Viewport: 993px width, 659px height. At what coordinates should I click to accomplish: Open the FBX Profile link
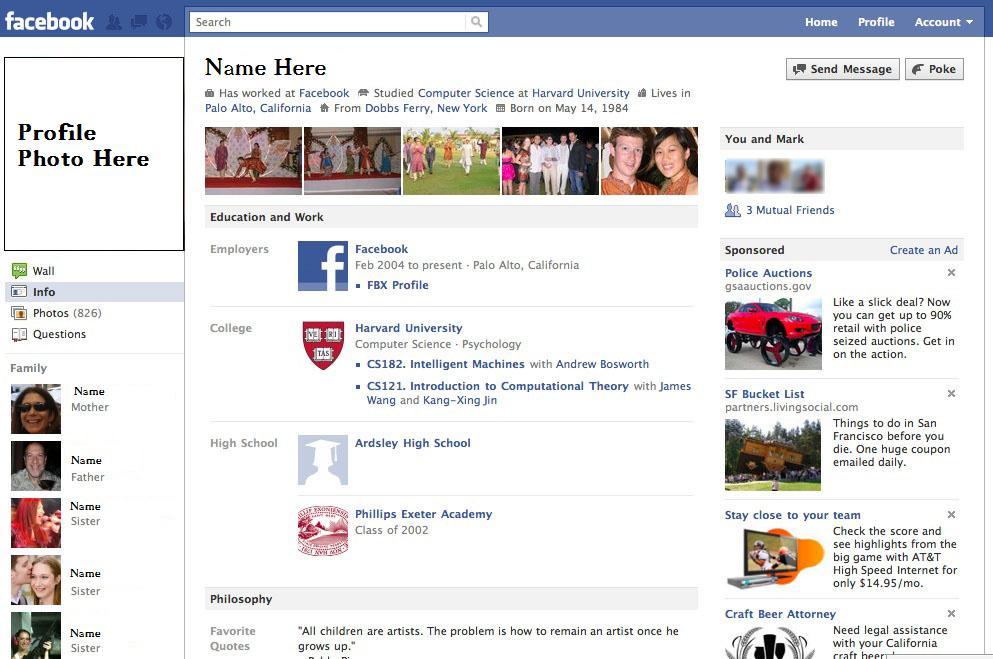[x=398, y=285]
